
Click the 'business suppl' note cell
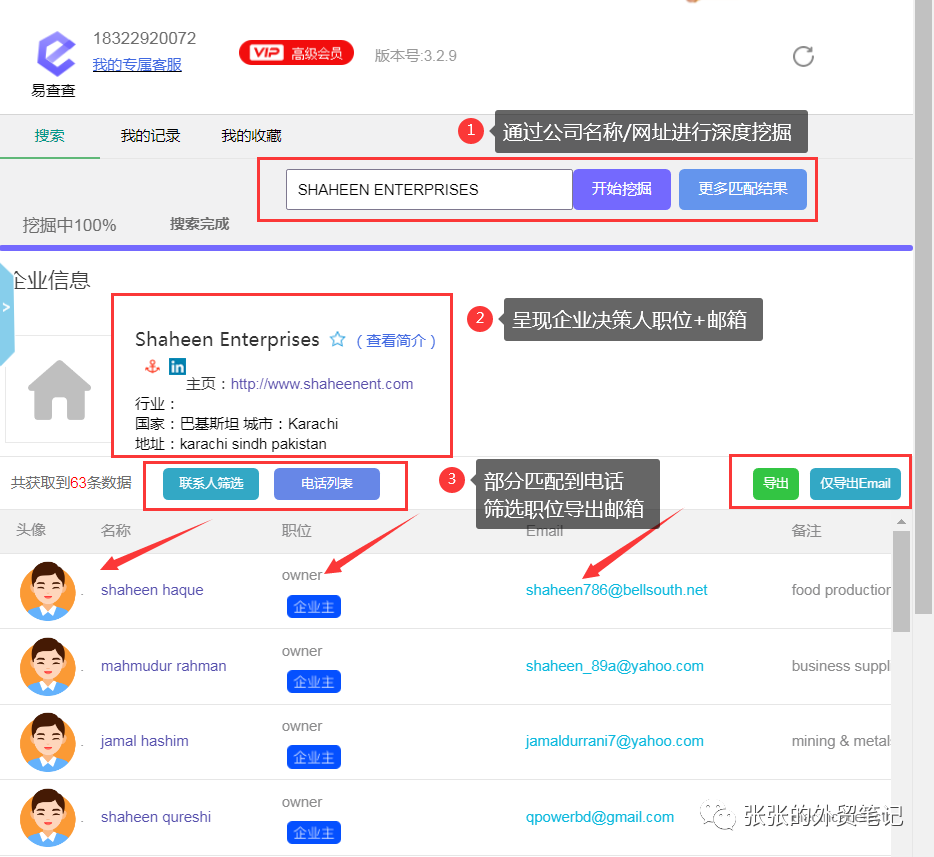point(840,666)
